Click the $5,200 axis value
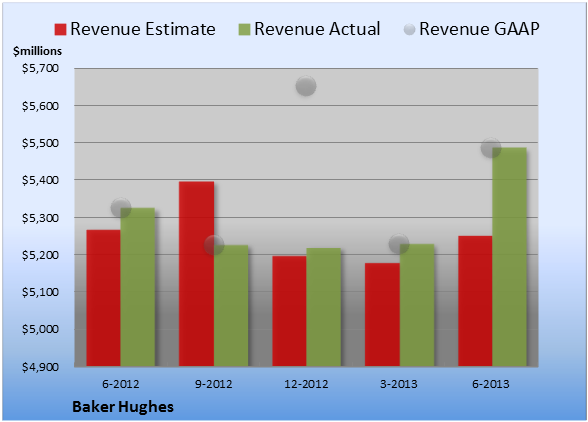Viewport: 588px width, 422px height. pos(40,255)
